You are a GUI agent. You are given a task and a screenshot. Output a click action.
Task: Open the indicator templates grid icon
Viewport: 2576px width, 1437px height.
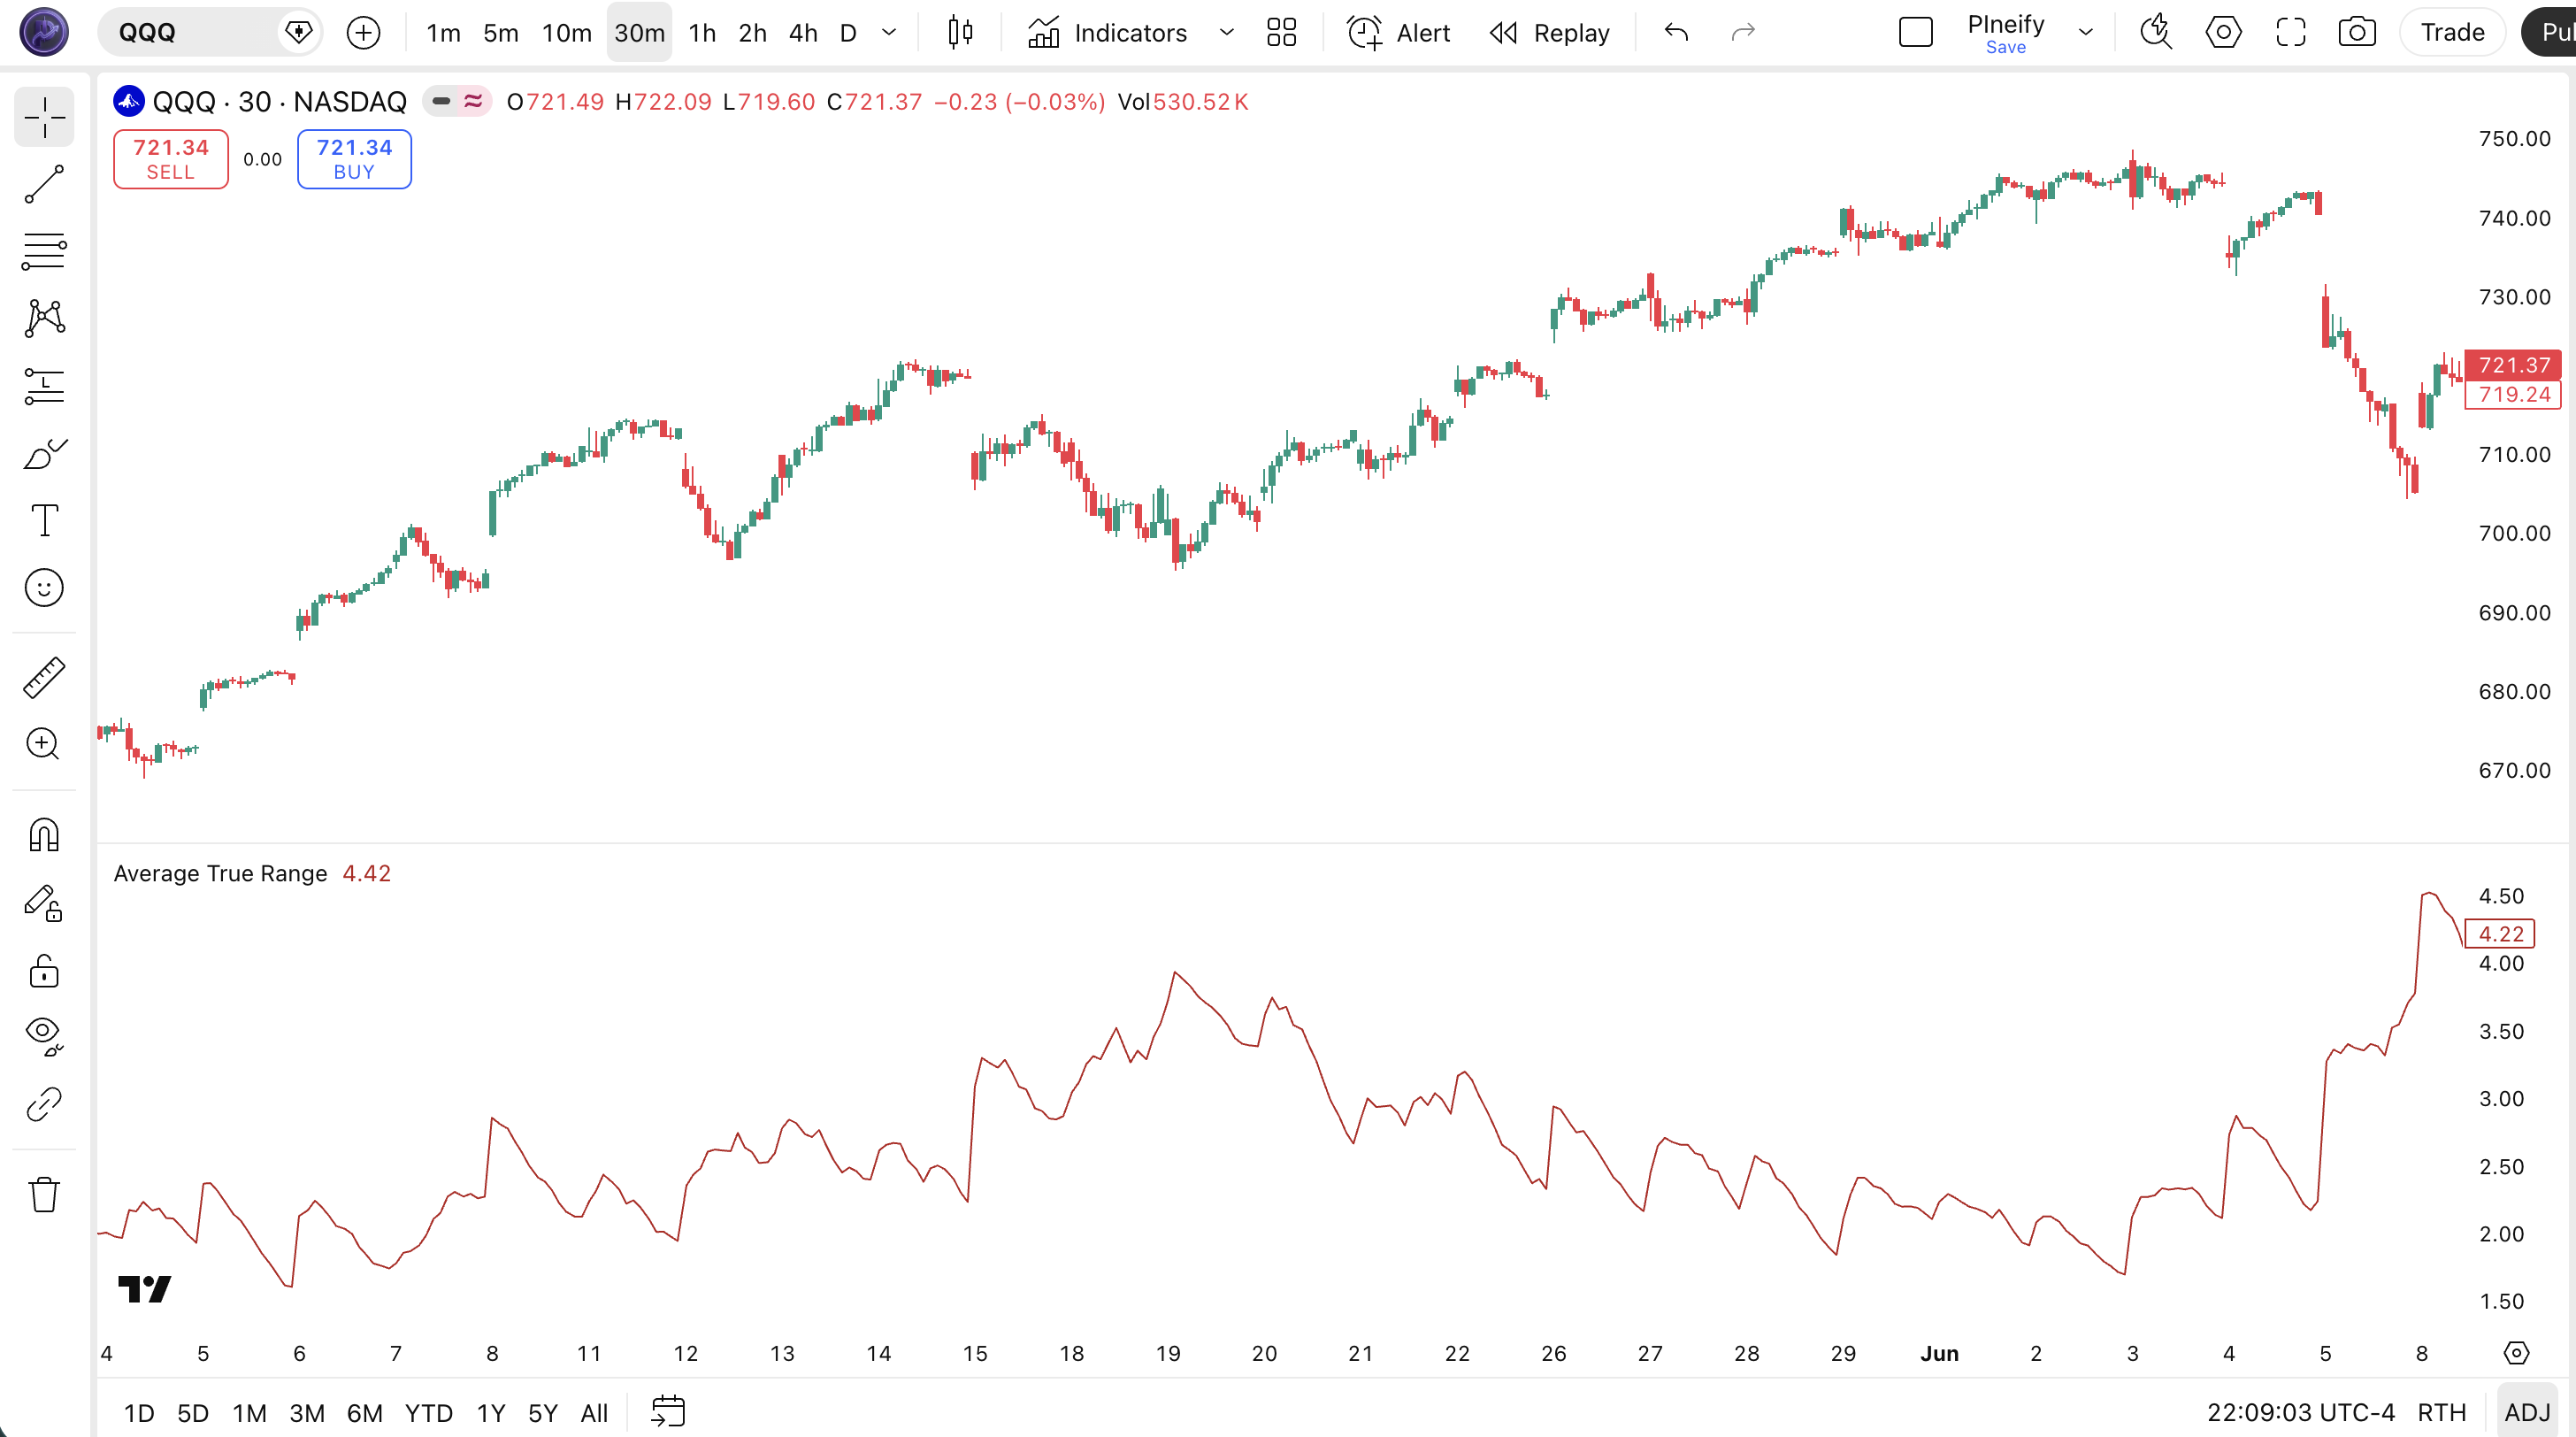pyautogui.click(x=1282, y=33)
